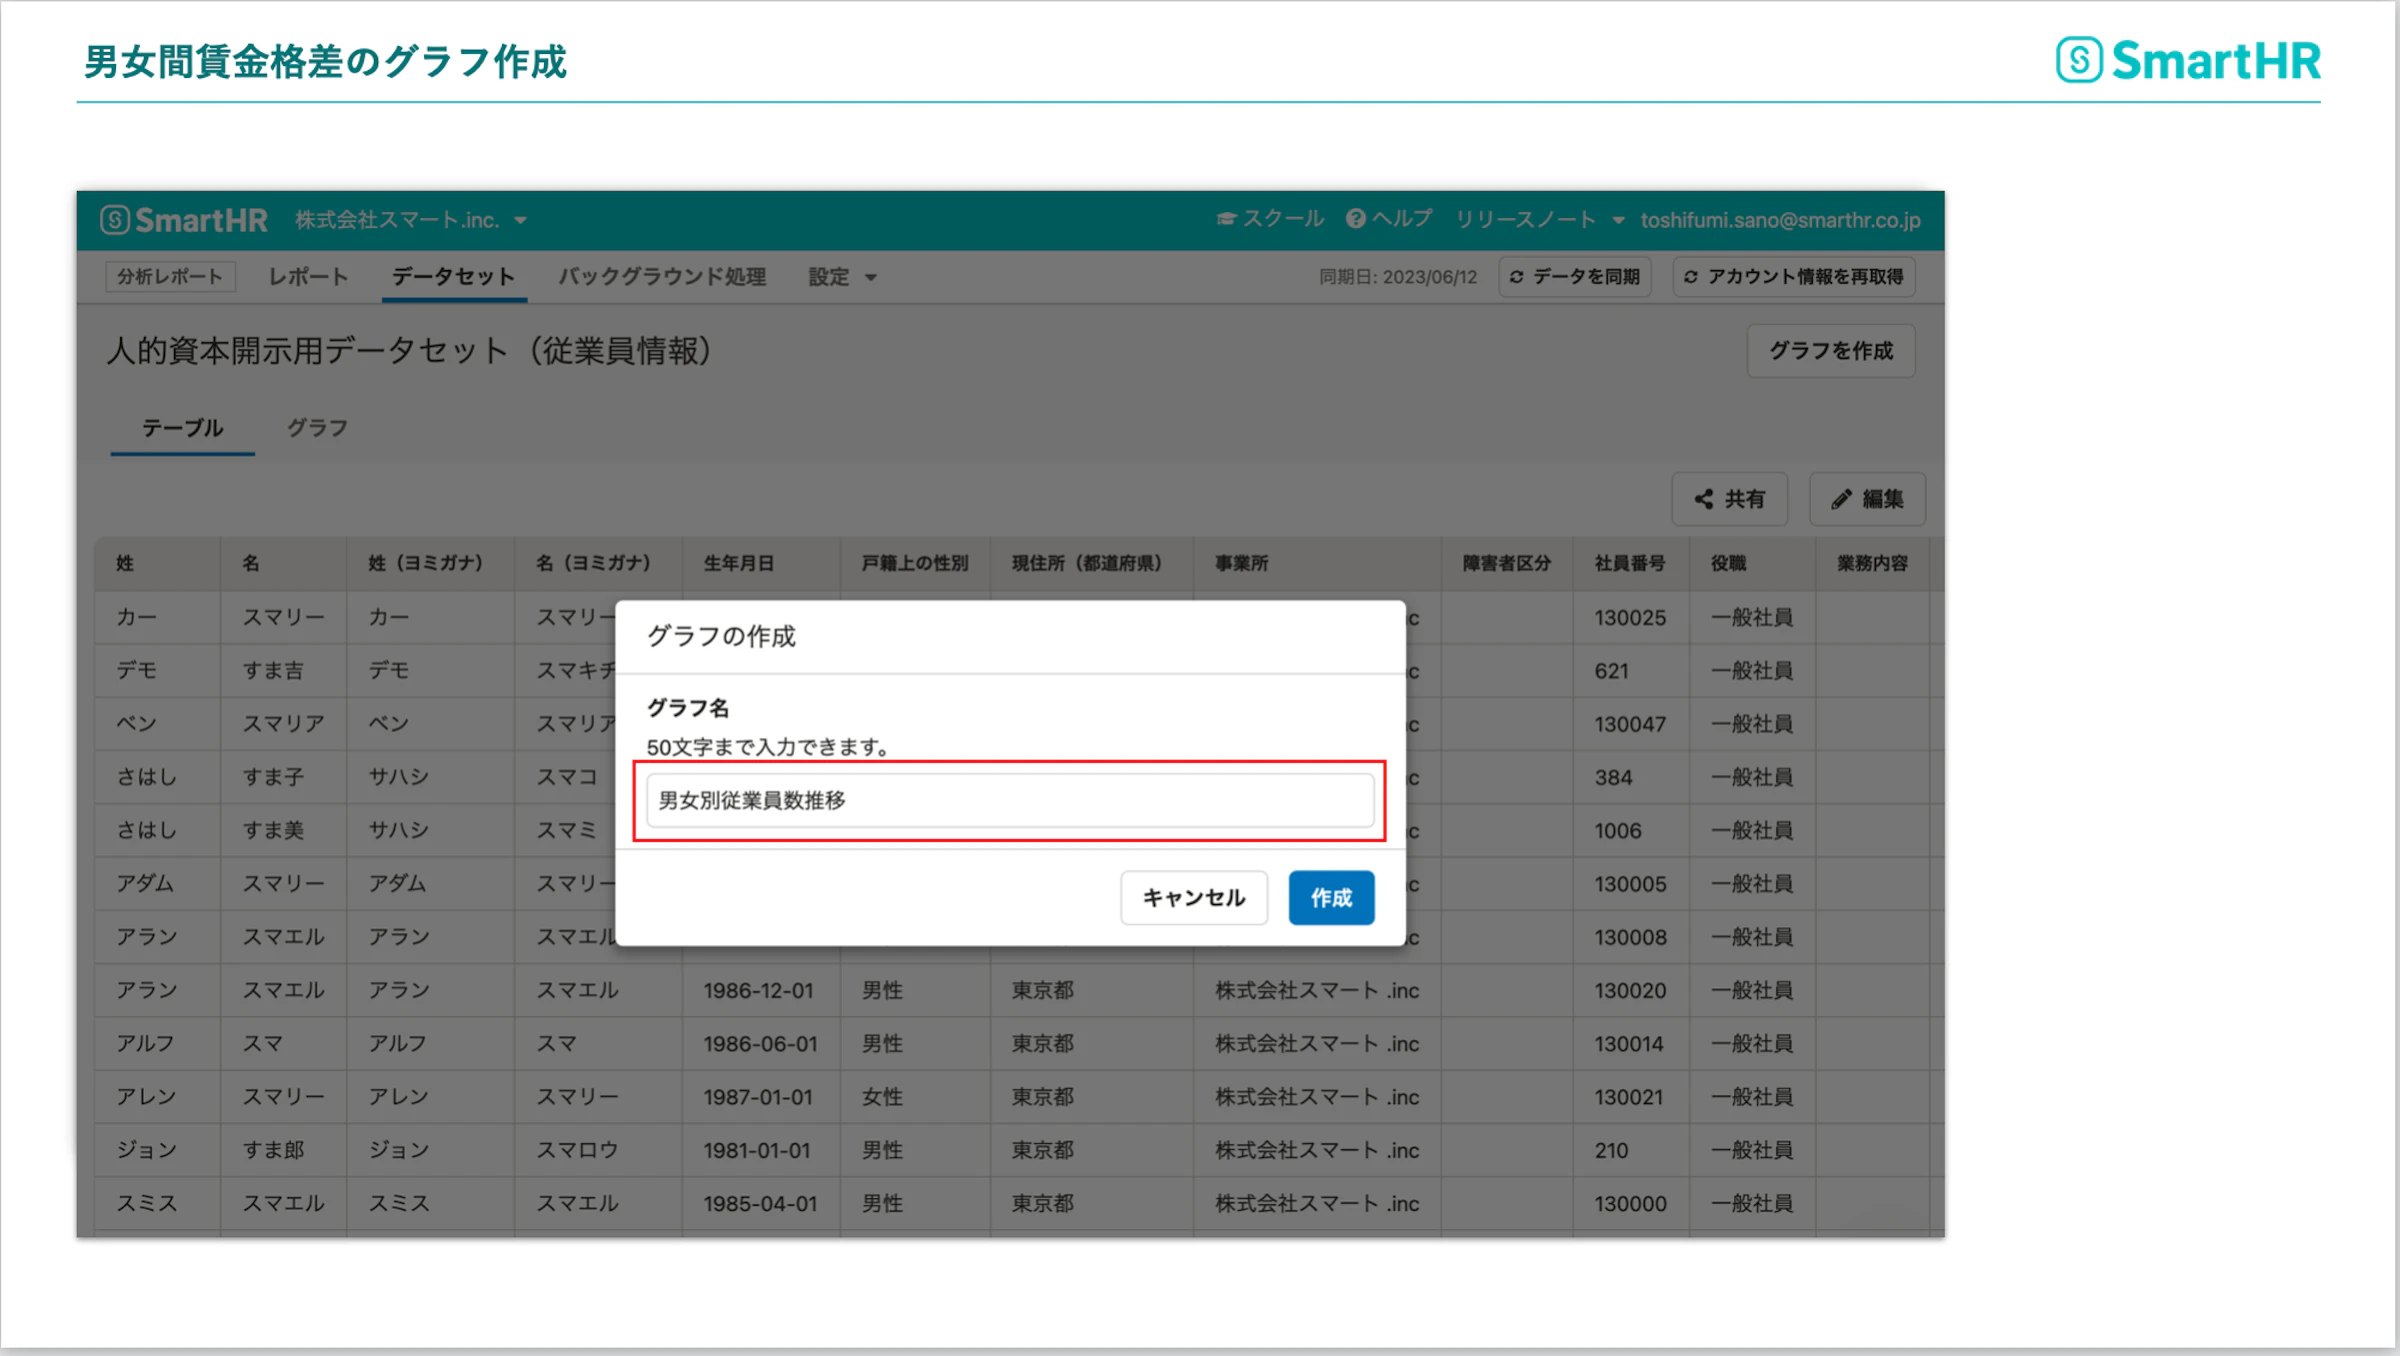Viewport: 2400px width, 1356px height.
Task: Click the 社員番号 column header
Action: [1630, 563]
